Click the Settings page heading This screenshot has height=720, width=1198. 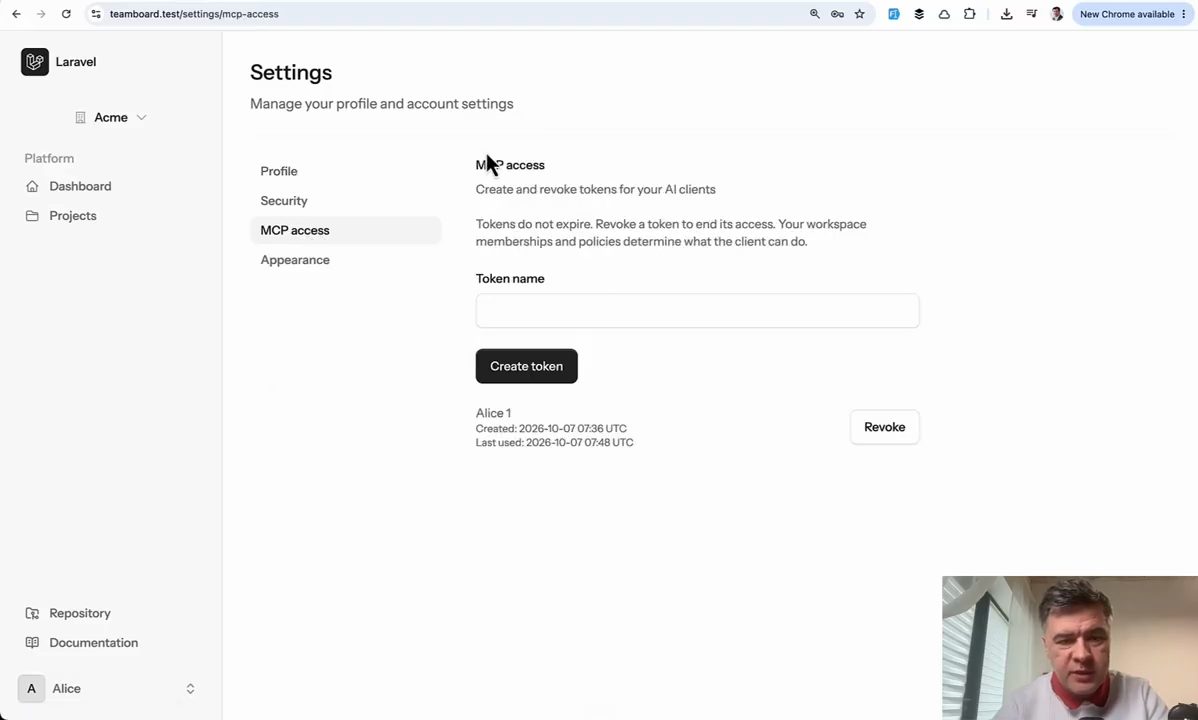[x=291, y=73]
